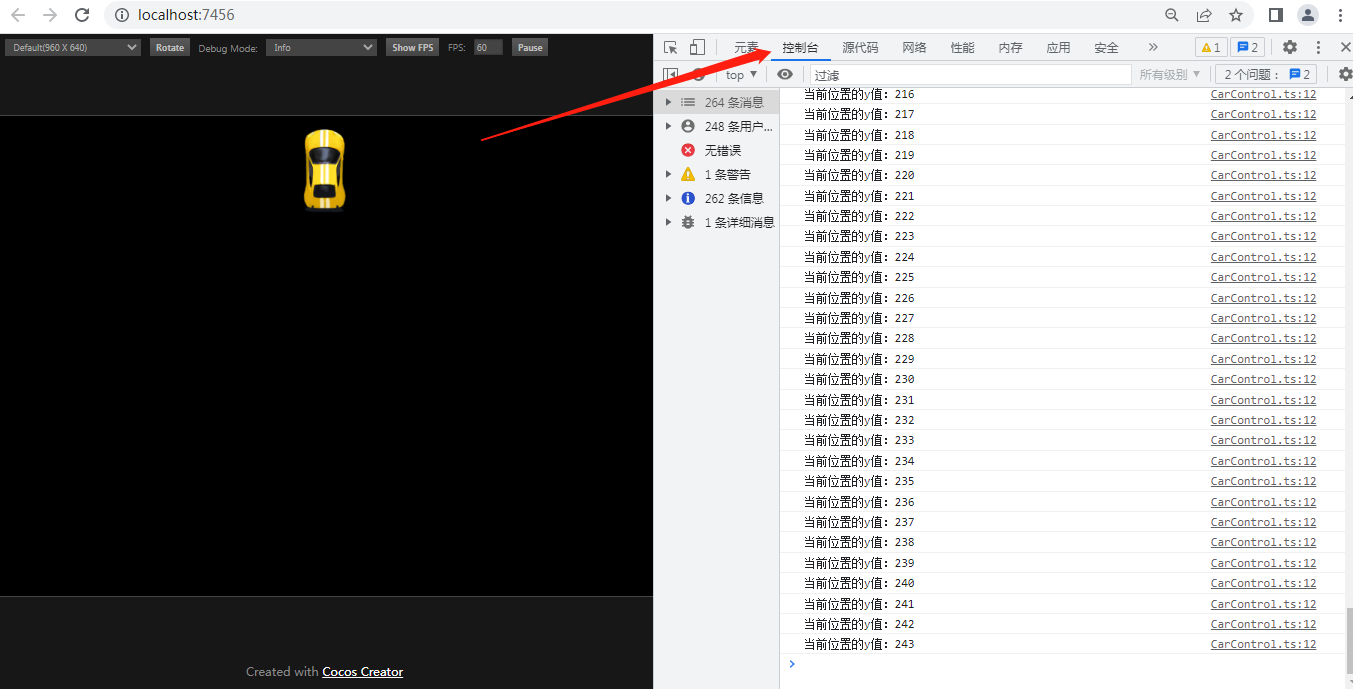Screen dimensions: 1353x689
Task: Switch to the 元素 tab
Action: click(x=746, y=47)
